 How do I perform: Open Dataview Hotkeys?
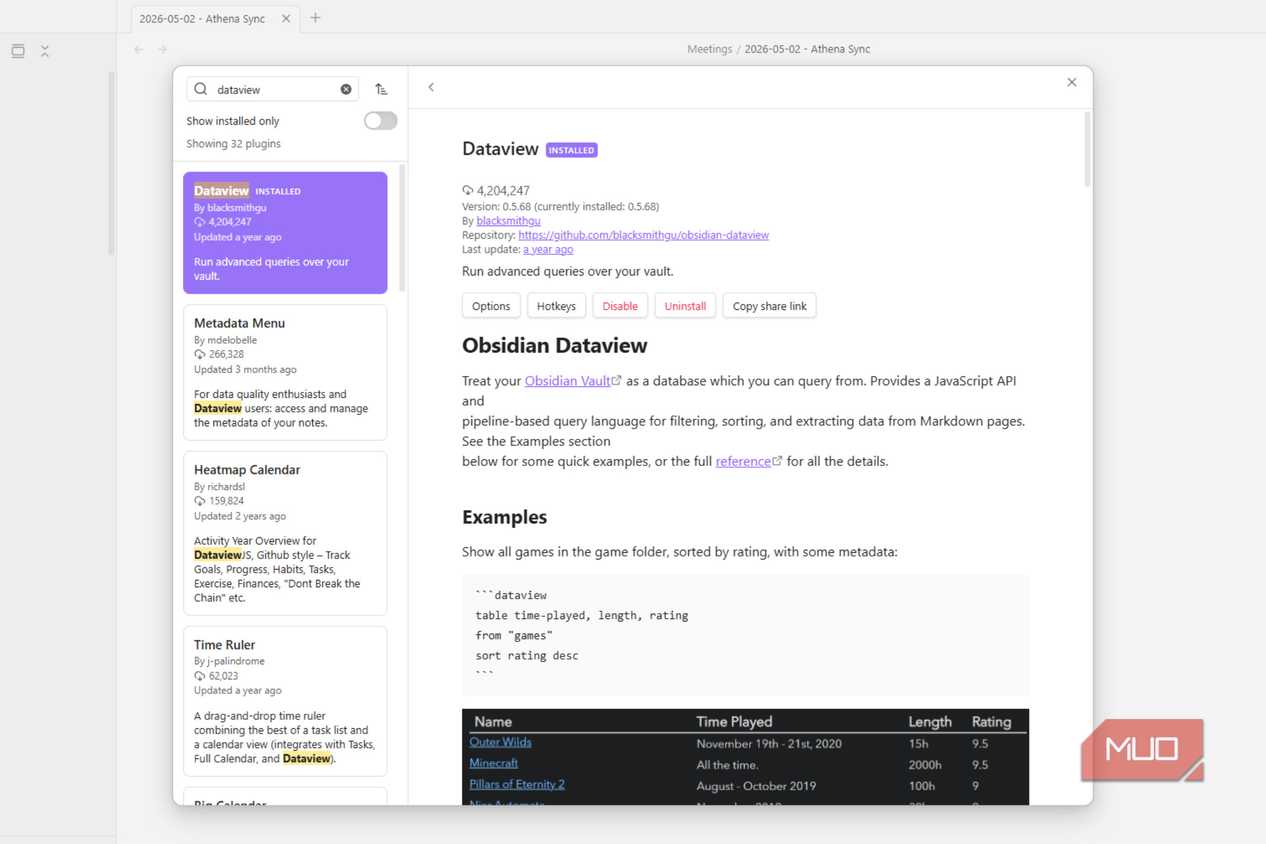tap(556, 306)
